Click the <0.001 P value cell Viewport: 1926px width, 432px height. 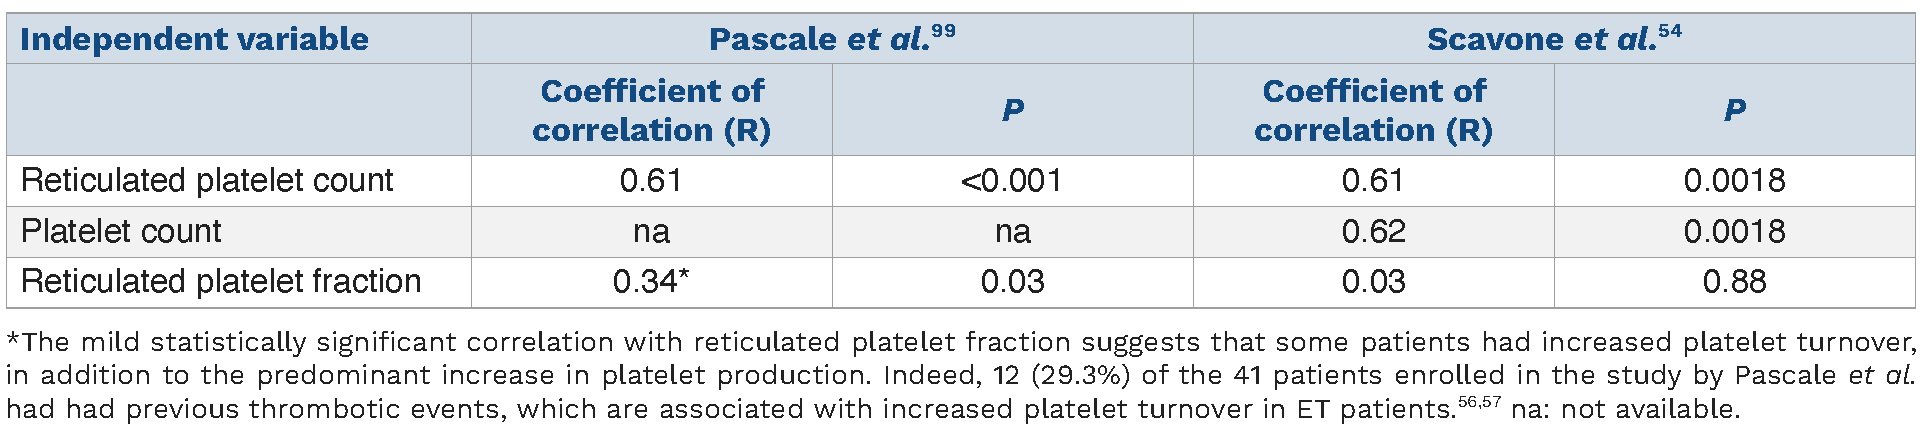click(x=1012, y=181)
